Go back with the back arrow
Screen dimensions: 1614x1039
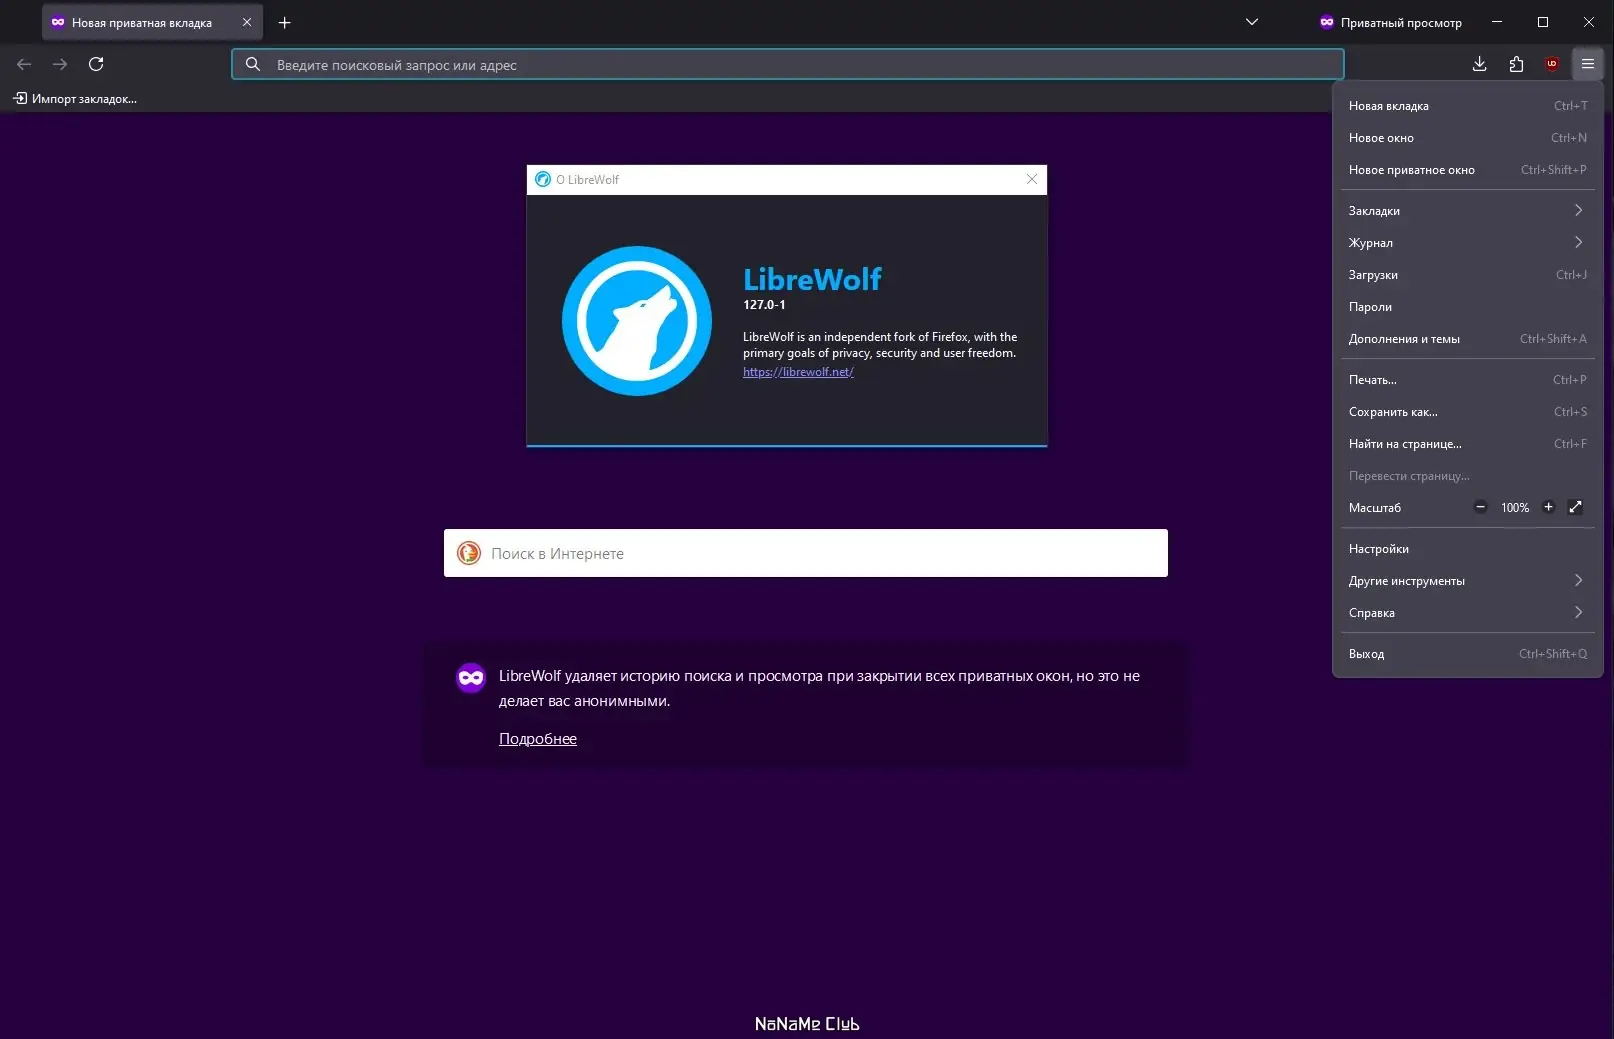click(x=24, y=64)
